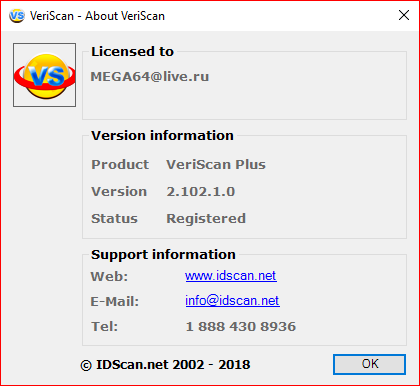
Task: Select the MEGA64@live.ru licensee text
Action: (x=150, y=77)
